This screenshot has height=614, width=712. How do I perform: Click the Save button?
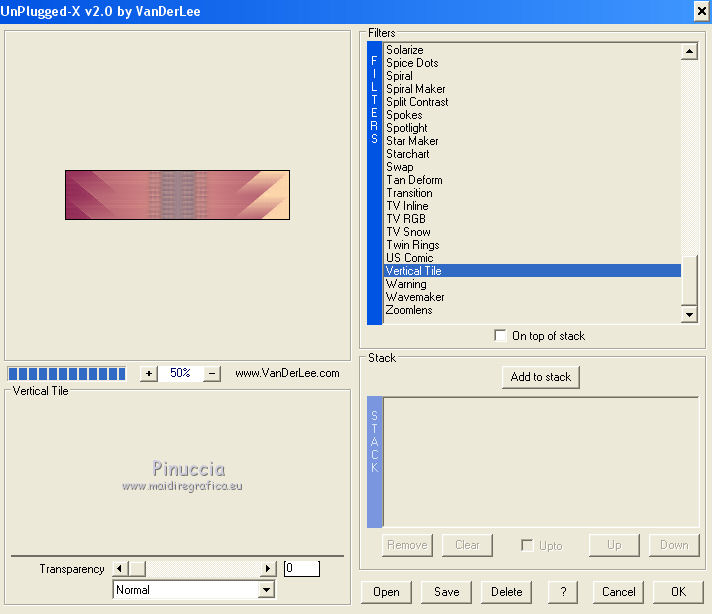[x=446, y=592]
